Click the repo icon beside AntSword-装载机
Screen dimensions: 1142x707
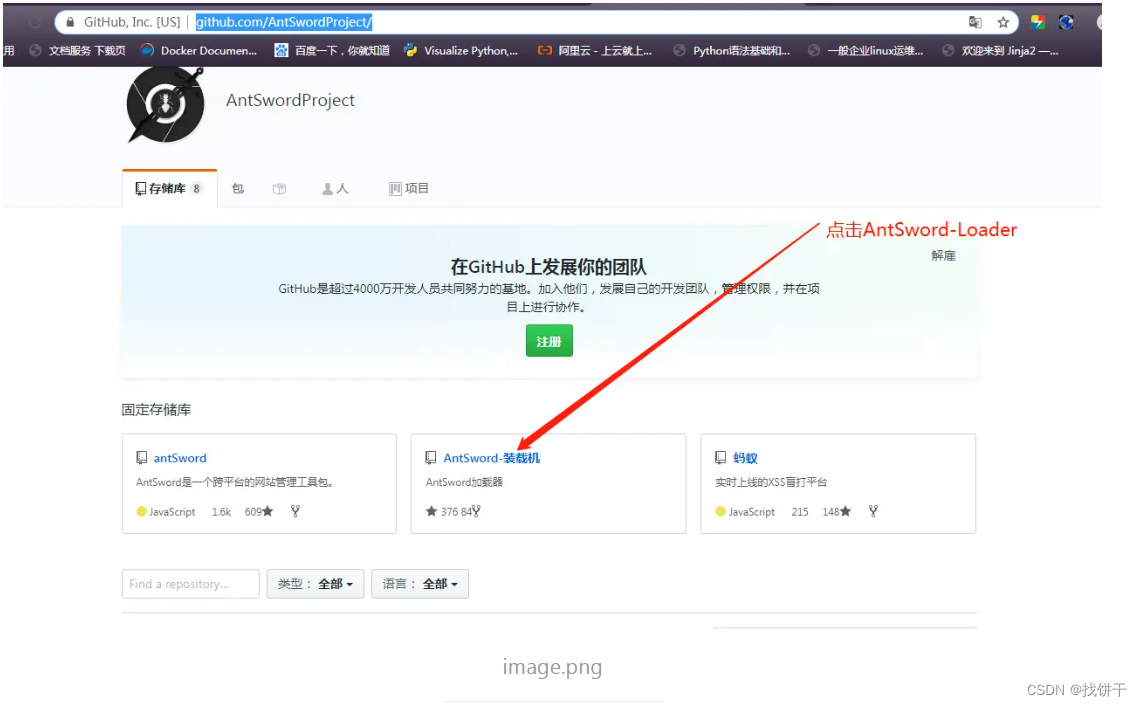pos(430,458)
